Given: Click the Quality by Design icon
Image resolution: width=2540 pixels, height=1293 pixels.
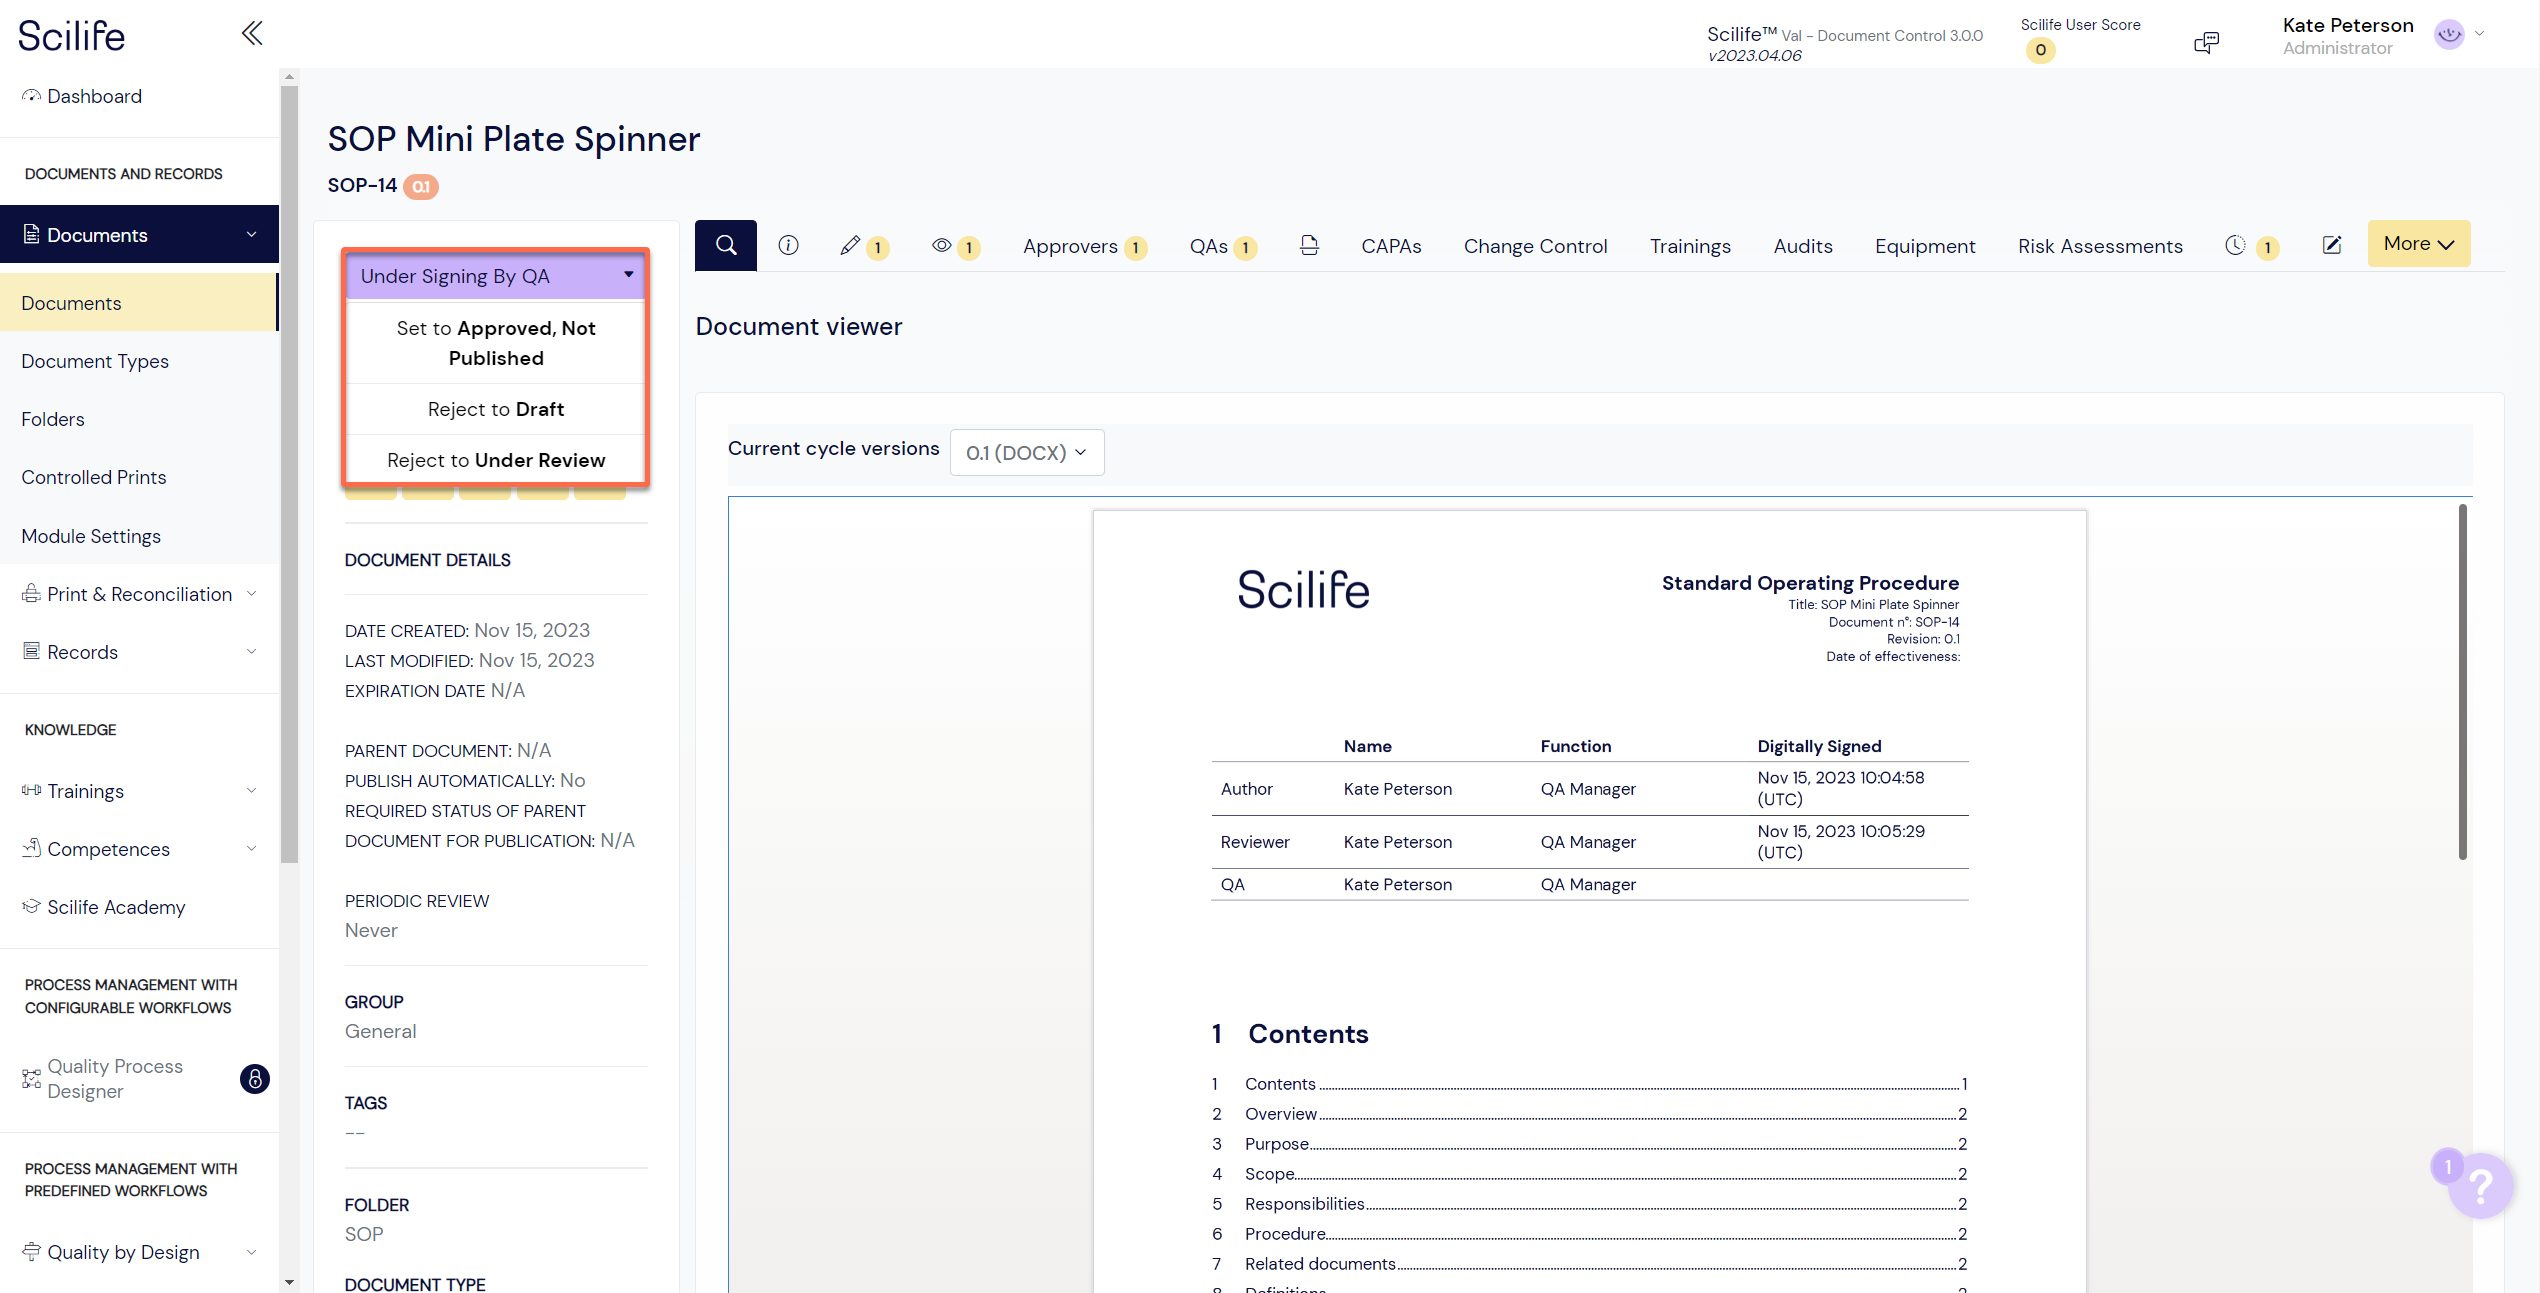Looking at the screenshot, I should [31, 1251].
